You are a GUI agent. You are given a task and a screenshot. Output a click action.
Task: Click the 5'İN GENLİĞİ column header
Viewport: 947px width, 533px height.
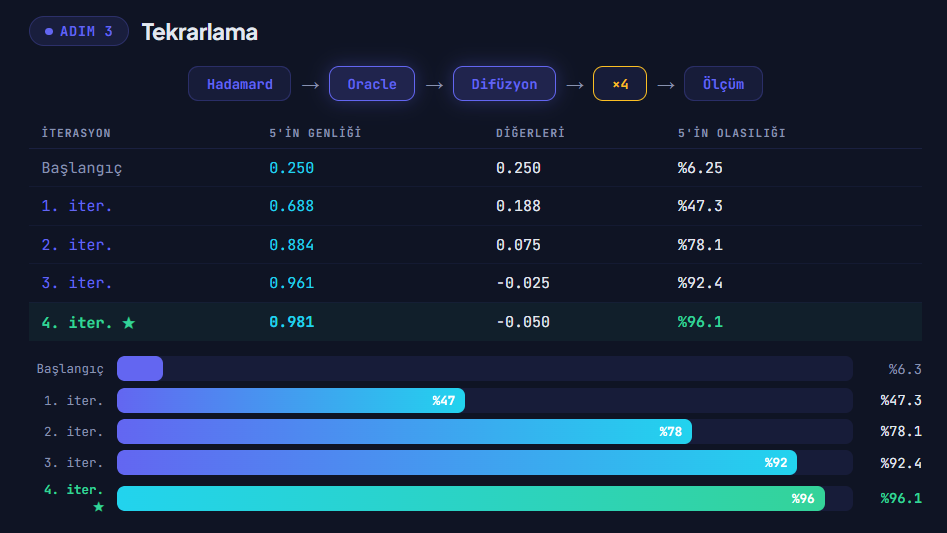point(315,133)
